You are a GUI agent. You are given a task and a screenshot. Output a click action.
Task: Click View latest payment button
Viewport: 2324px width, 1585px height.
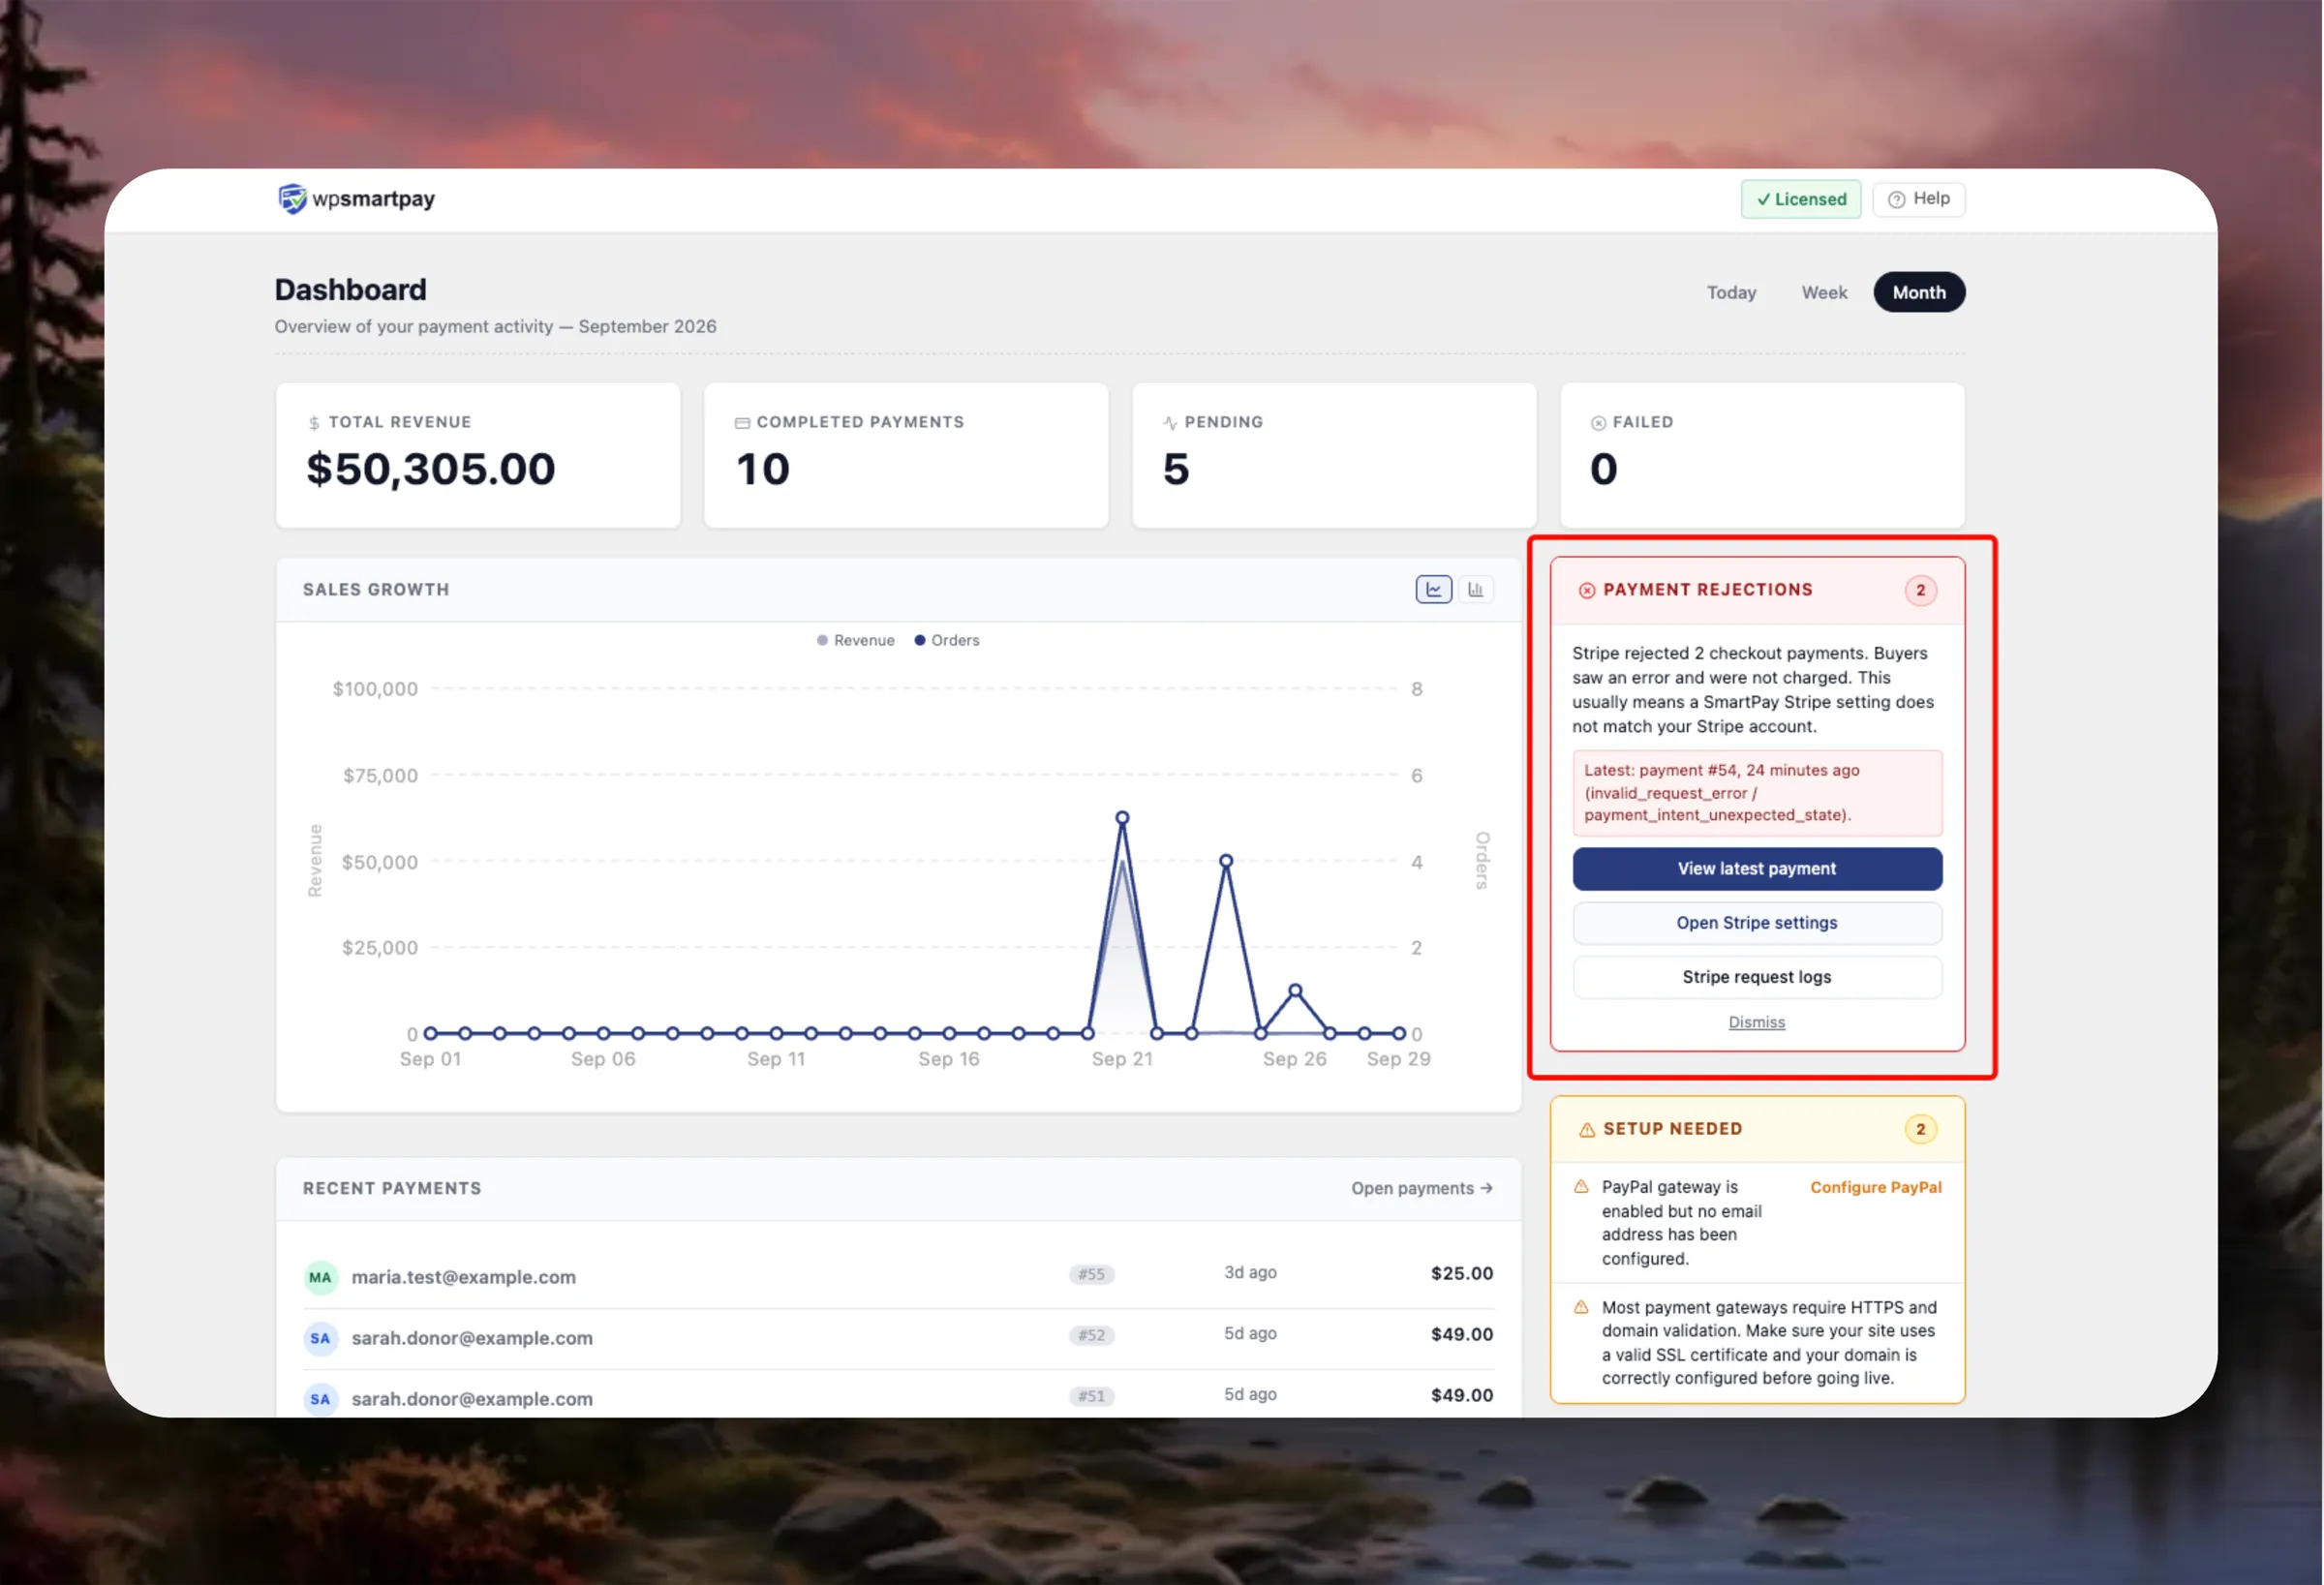[x=1757, y=869]
